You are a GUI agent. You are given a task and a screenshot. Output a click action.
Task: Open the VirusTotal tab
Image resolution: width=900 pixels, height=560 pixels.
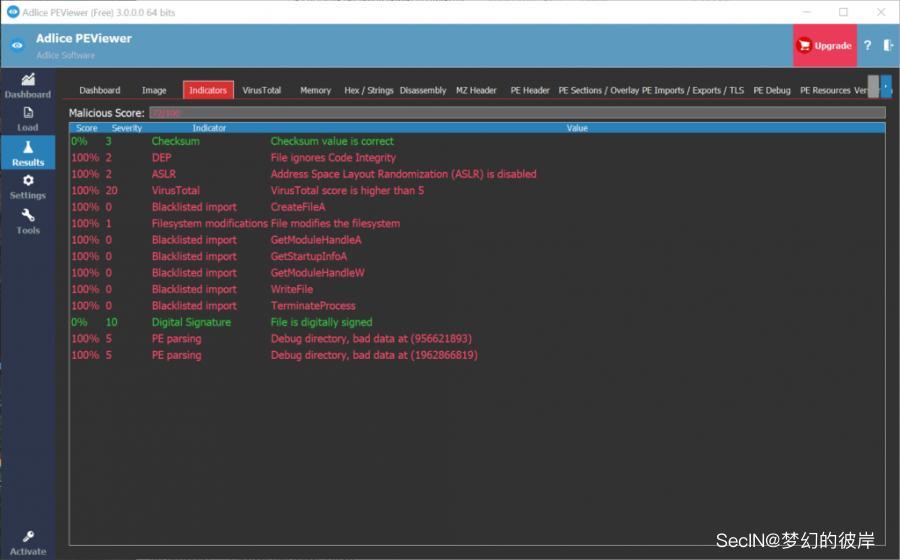[262, 90]
